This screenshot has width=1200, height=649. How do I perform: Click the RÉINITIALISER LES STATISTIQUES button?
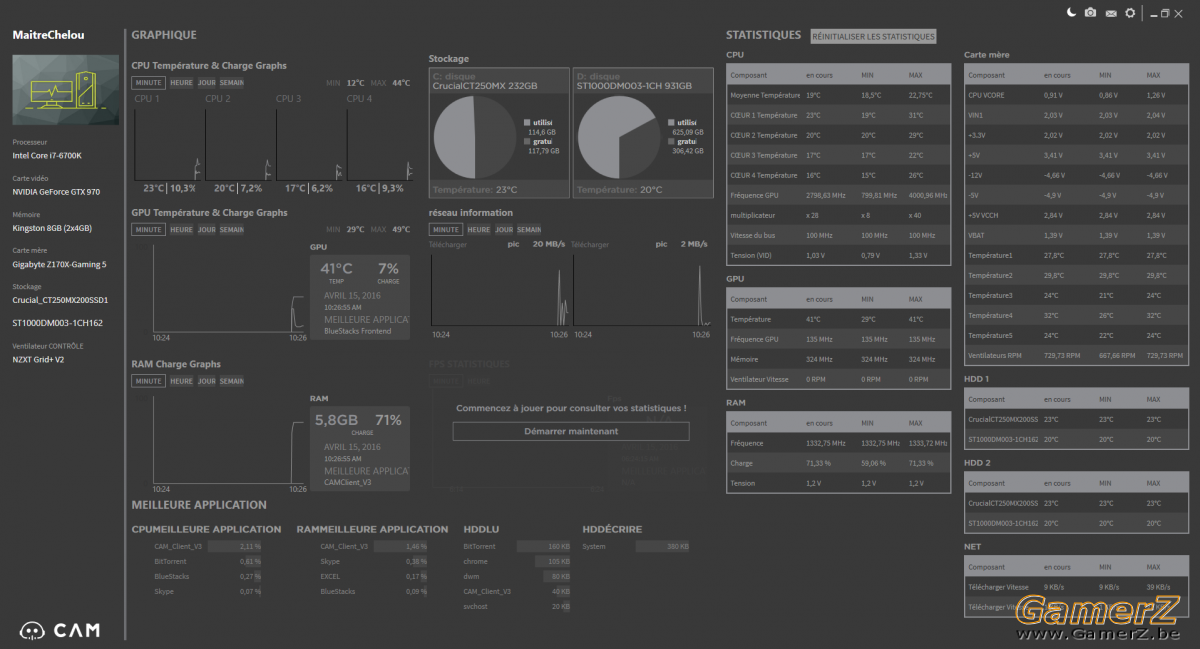tap(873, 36)
